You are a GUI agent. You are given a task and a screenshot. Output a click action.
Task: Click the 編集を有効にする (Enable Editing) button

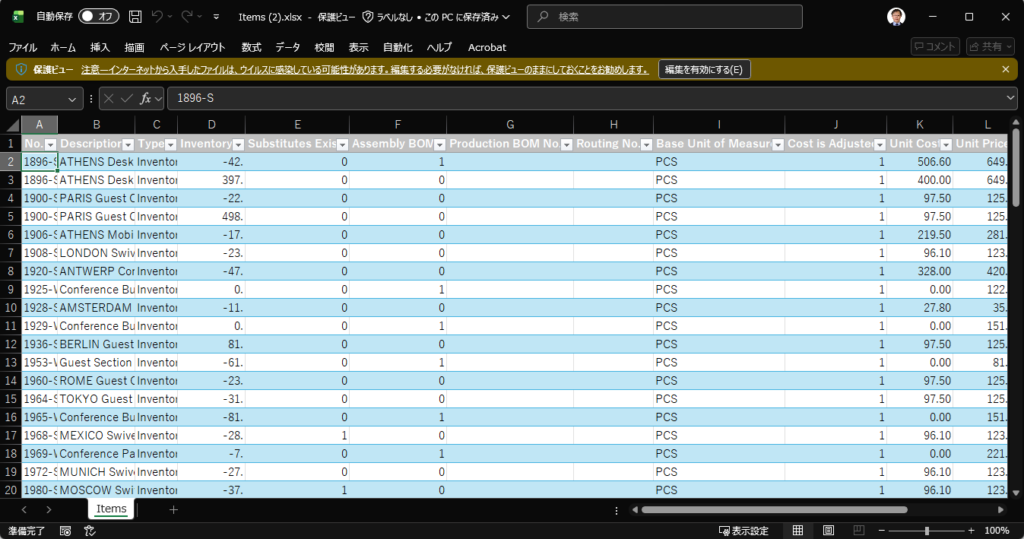pos(704,69)
